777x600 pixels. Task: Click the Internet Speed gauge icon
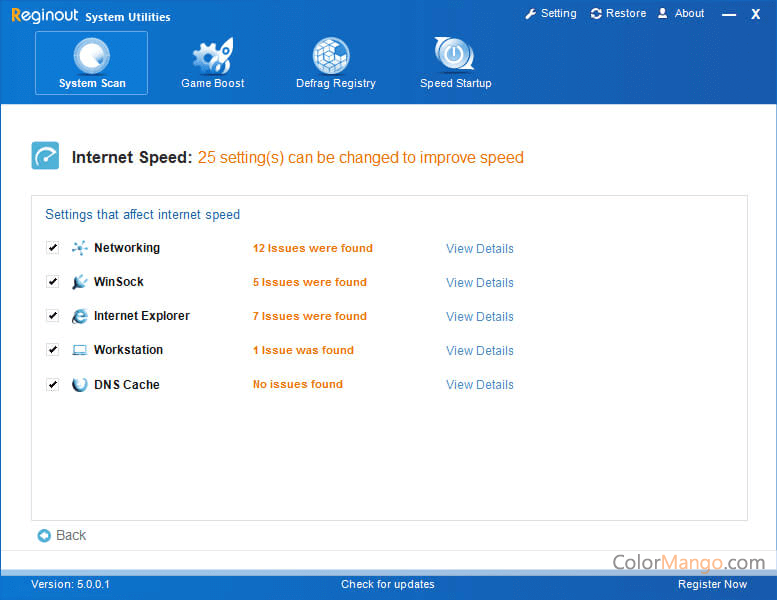(45, 156)
